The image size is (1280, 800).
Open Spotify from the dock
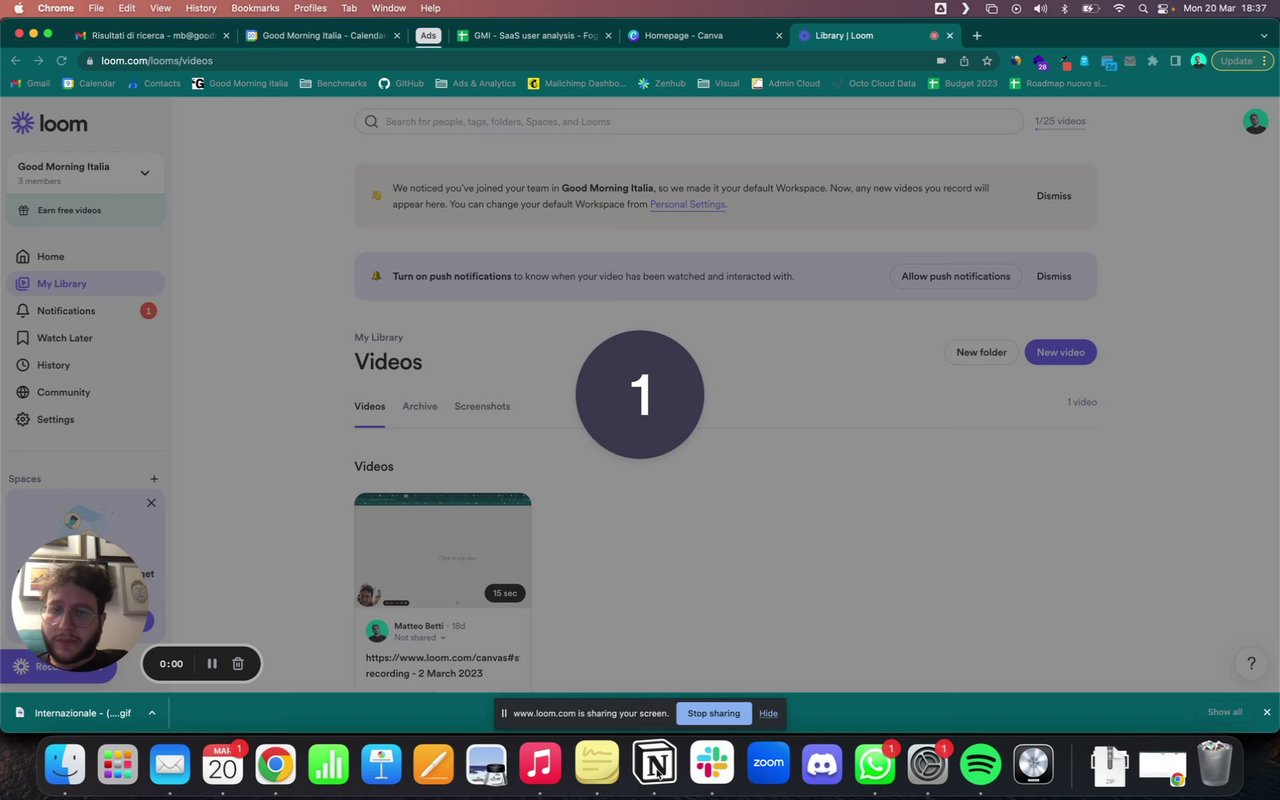[x=981, y=765]
